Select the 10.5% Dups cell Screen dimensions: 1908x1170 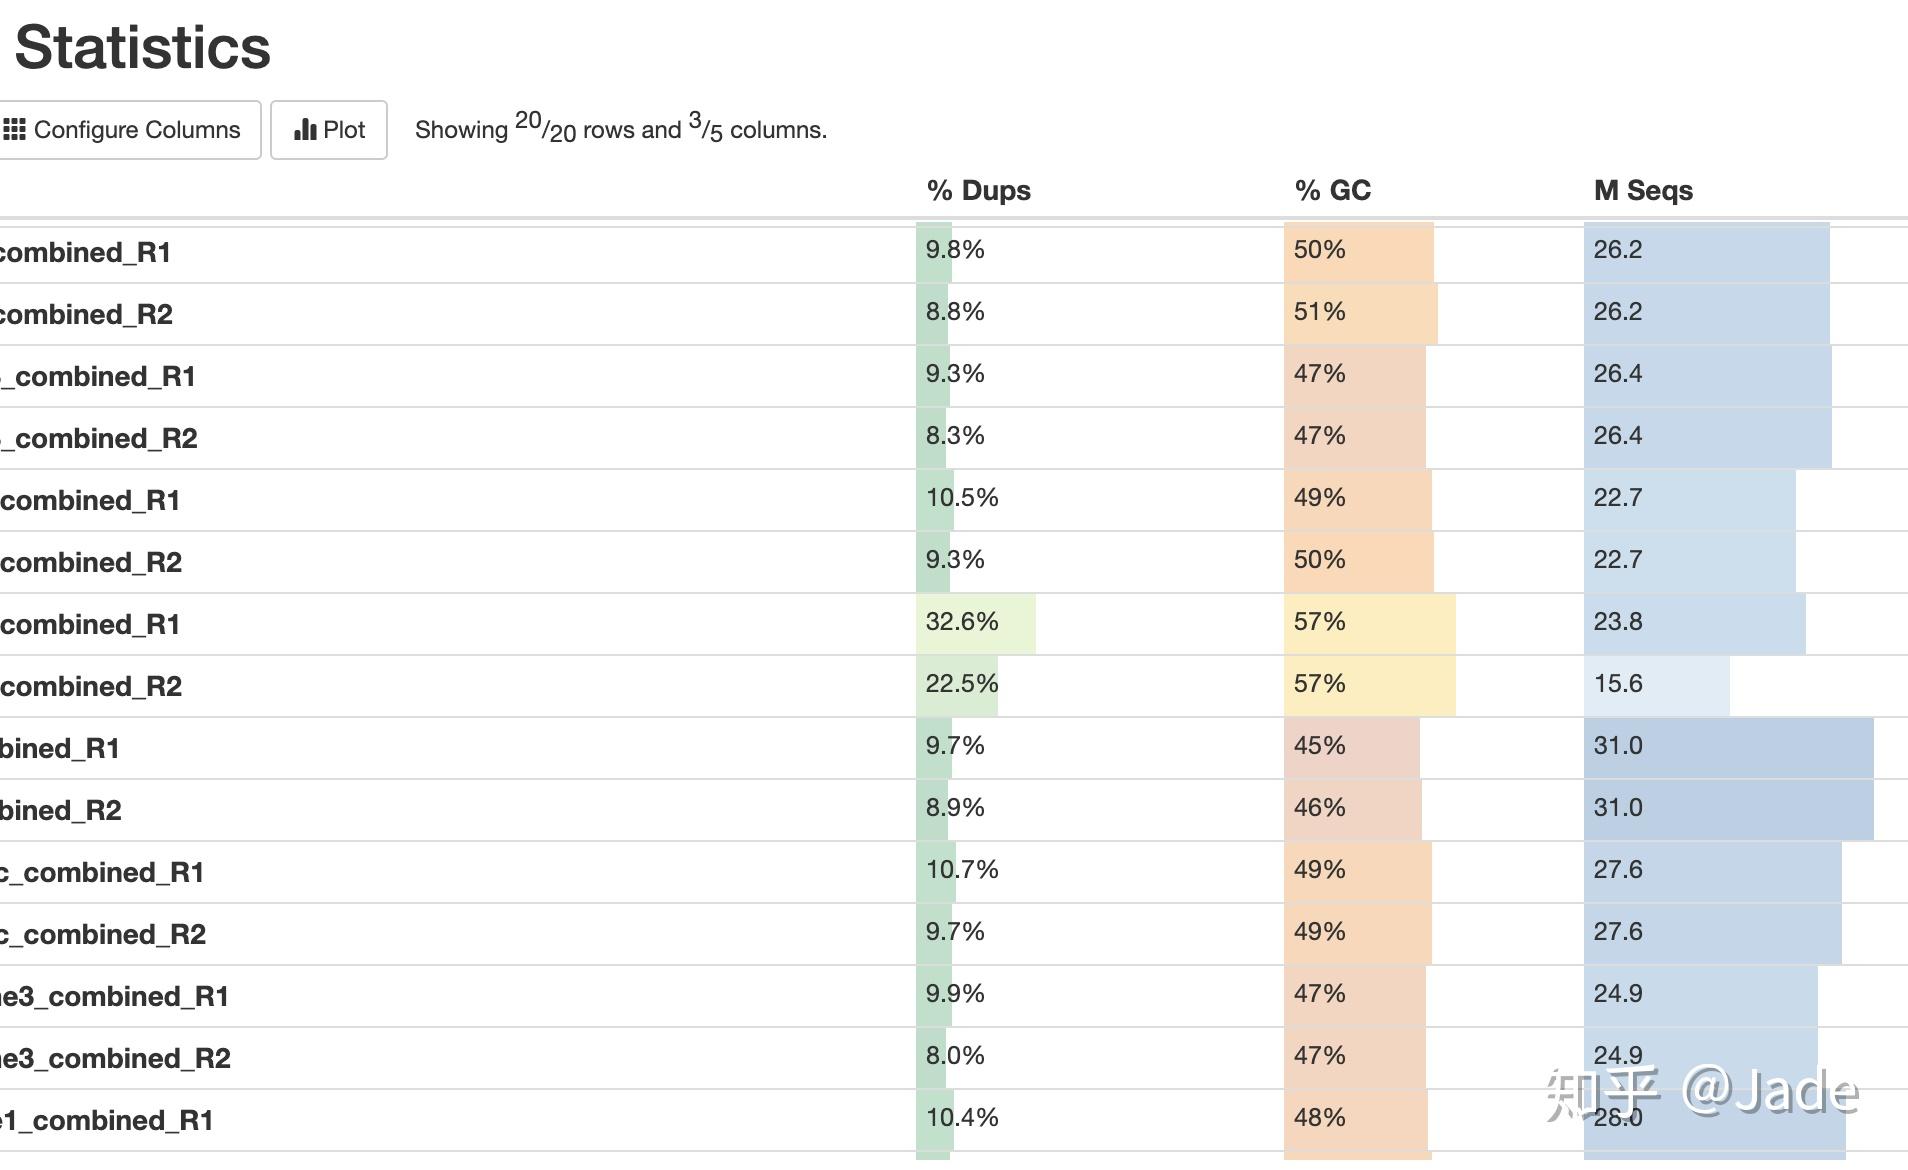[961, 498]
